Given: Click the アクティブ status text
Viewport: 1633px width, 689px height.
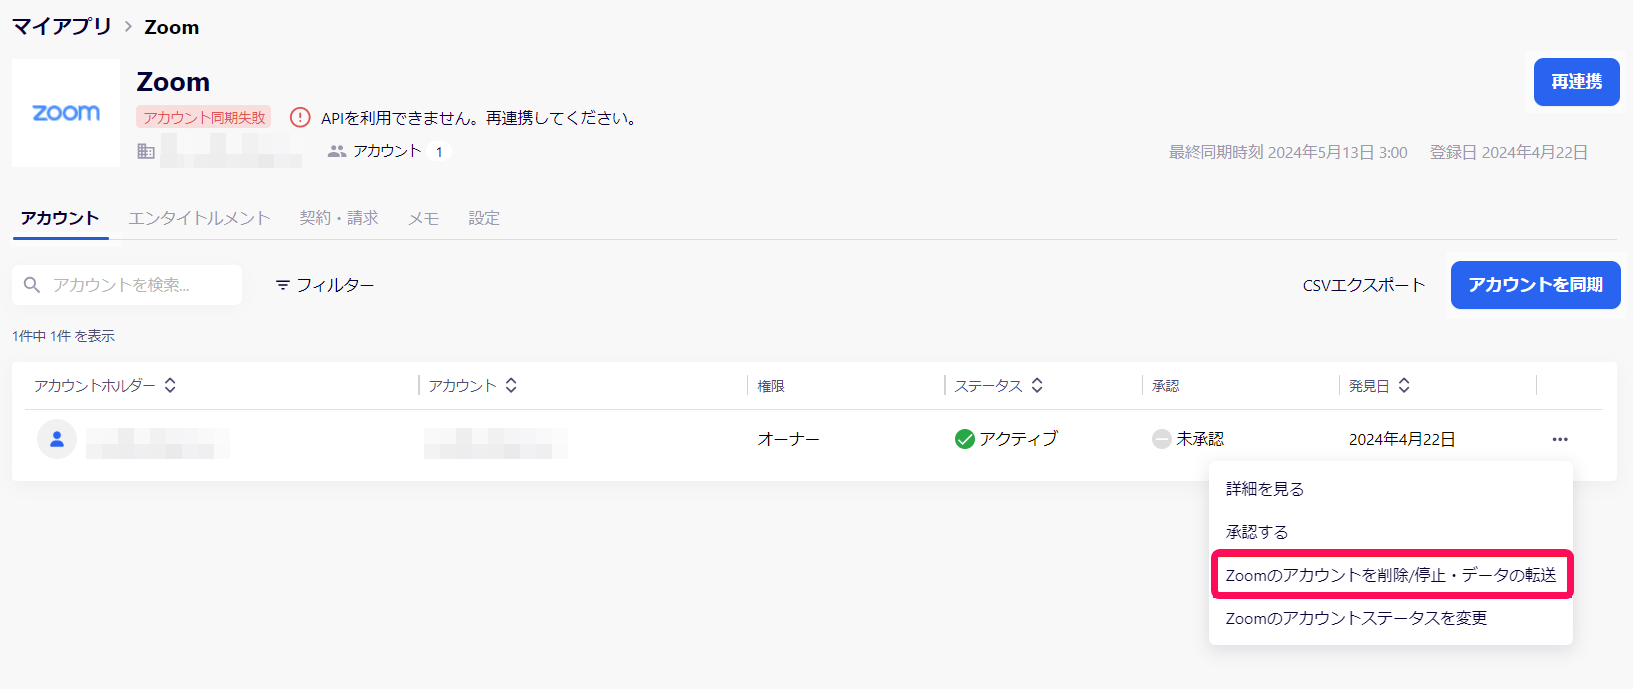Looking at the screenshot, I should (x=1018, y=439).
